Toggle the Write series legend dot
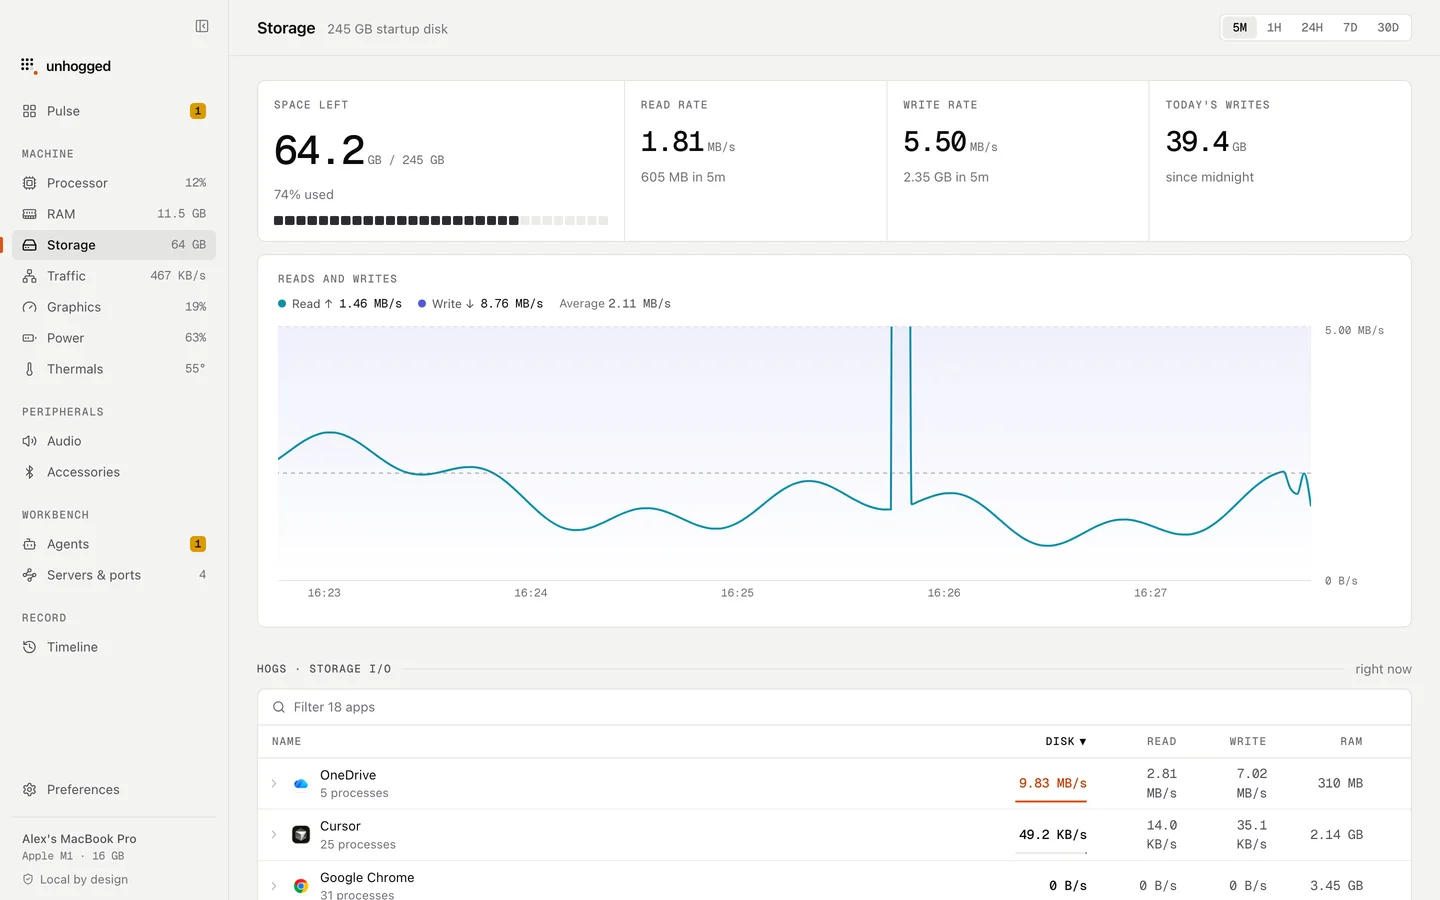 [422, 304]
